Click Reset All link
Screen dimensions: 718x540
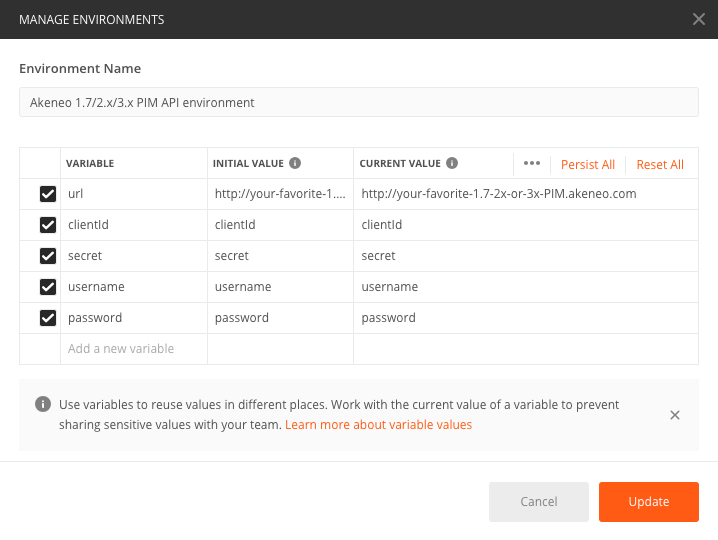click(x=660, y=165)
